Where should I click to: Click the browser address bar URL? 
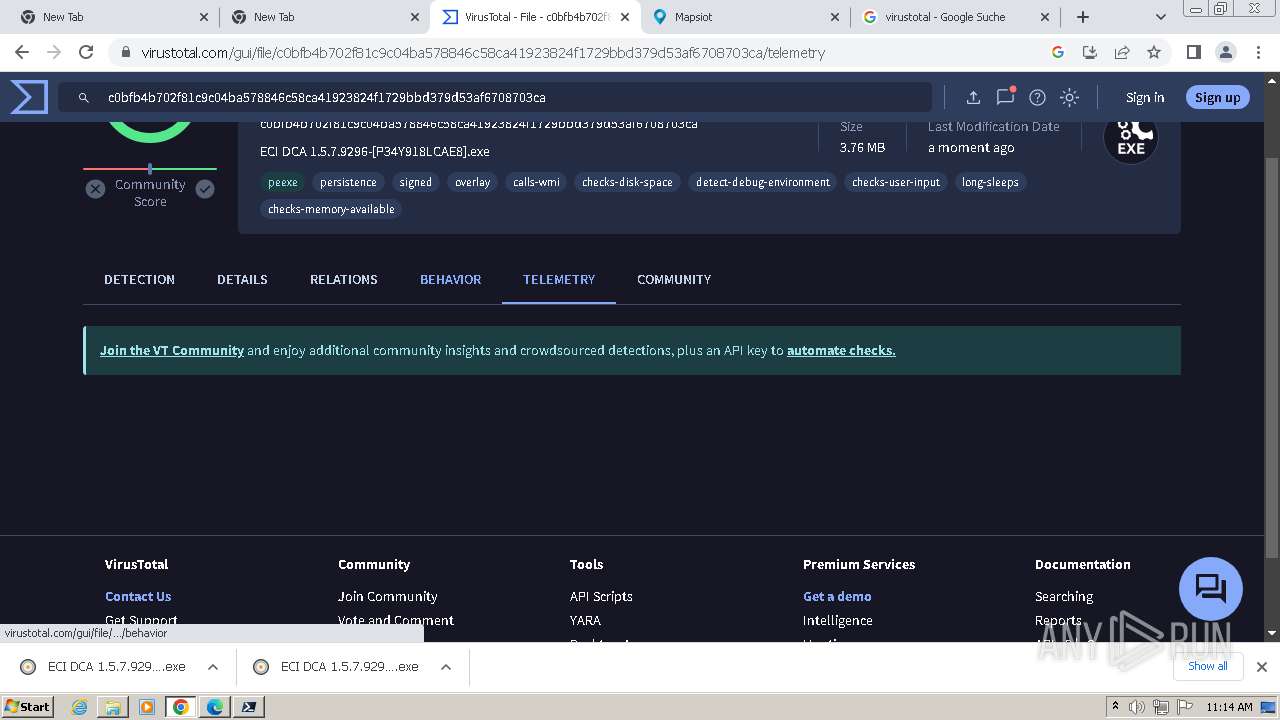pos(483,53)
